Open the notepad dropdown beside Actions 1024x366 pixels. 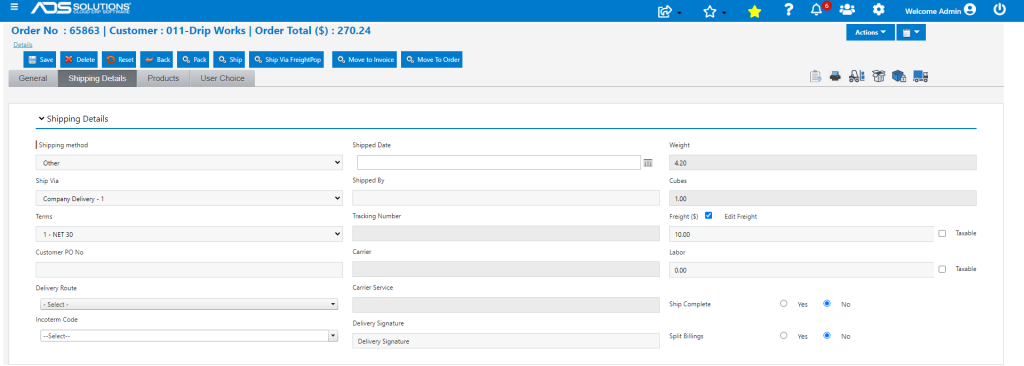pos(911,32)
